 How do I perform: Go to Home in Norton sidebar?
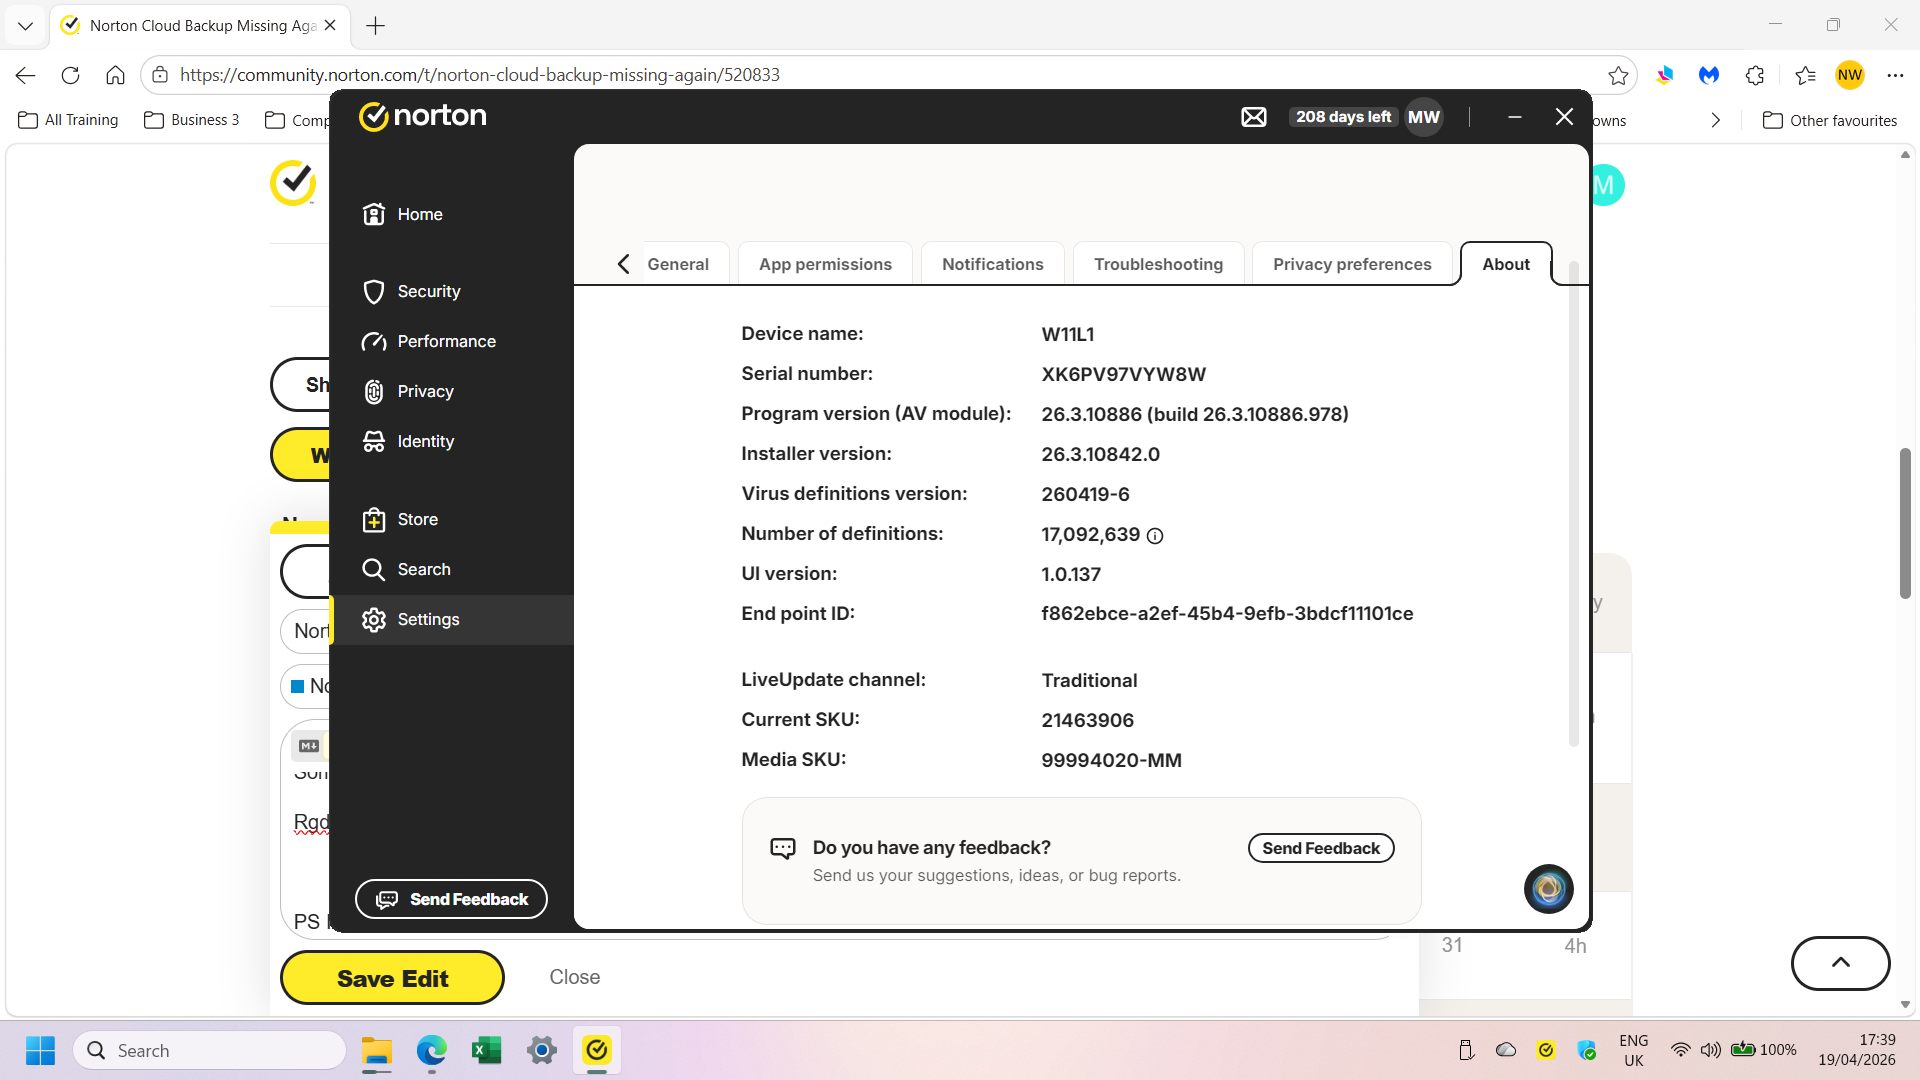click(x=451, y=214)
